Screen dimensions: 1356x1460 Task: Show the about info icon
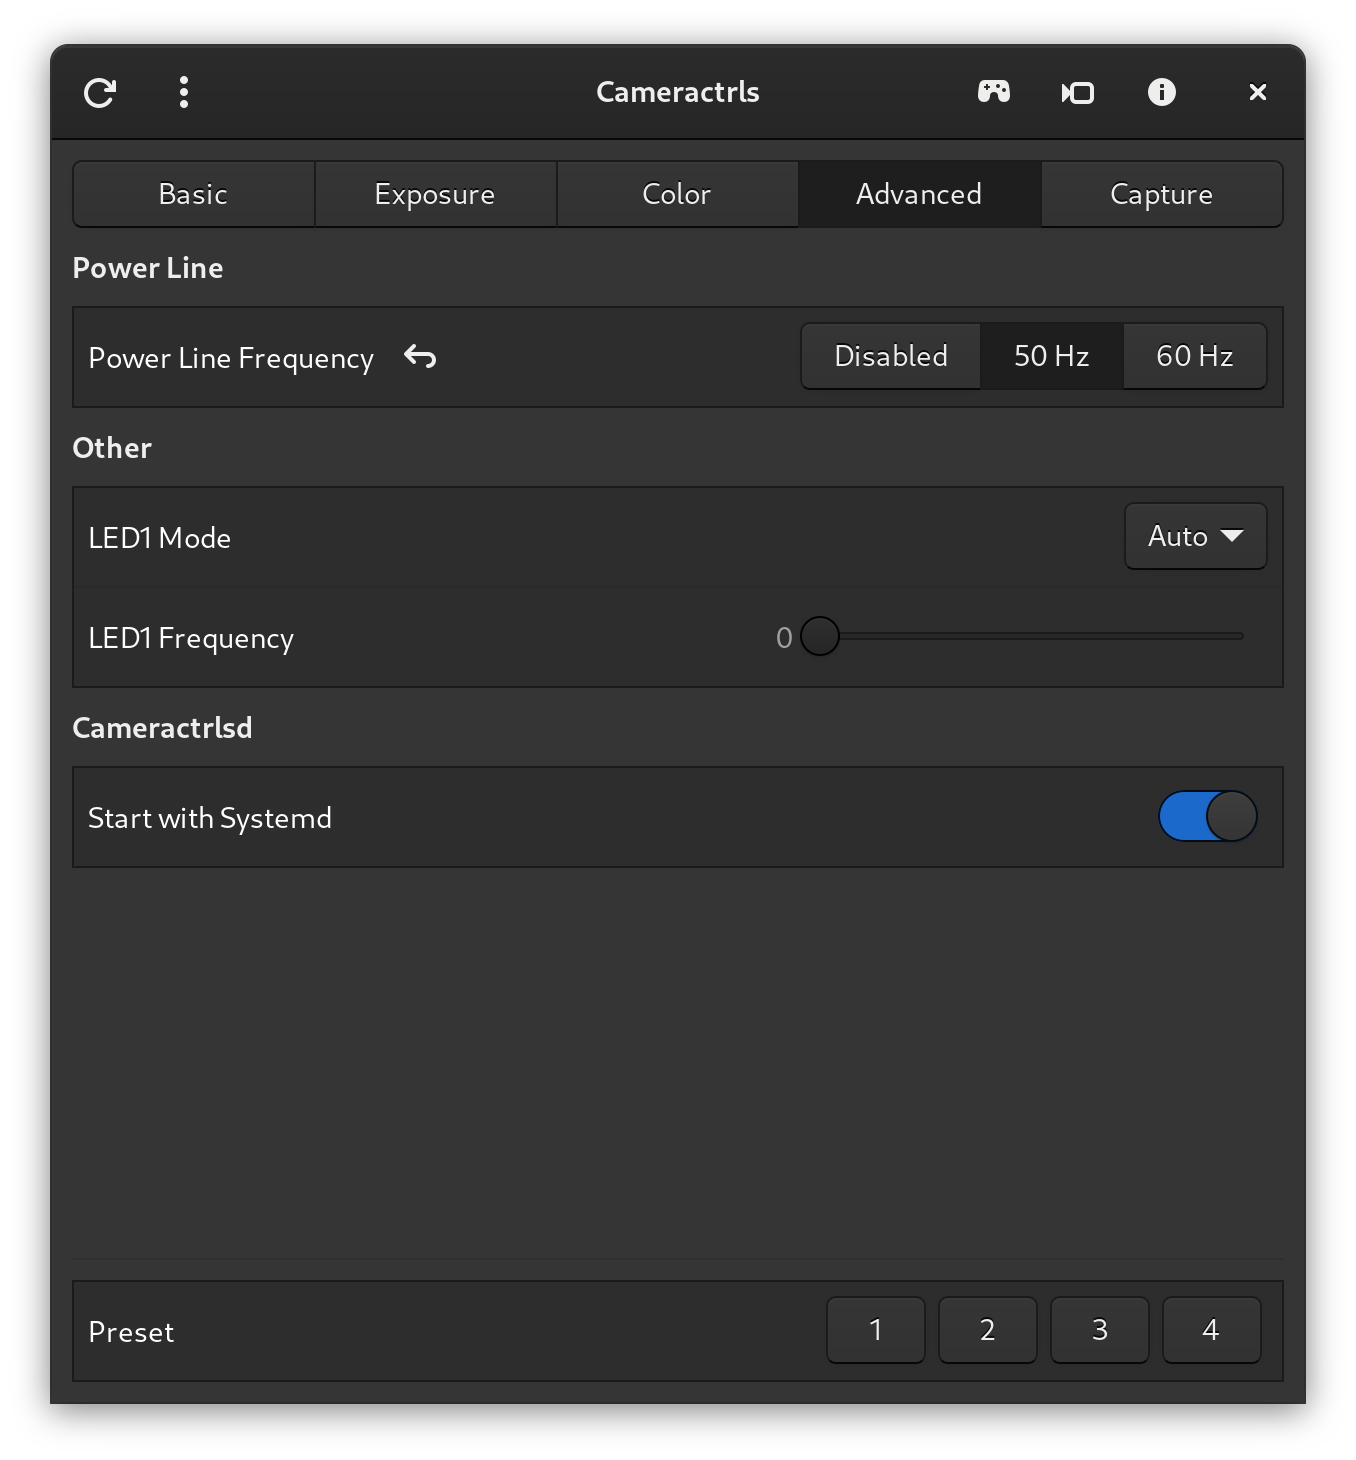click(1161, 93)
